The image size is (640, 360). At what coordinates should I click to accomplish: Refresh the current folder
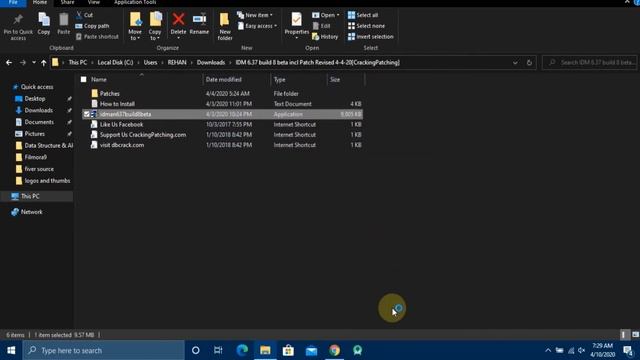pyautogui.click(x=529, y=62)
